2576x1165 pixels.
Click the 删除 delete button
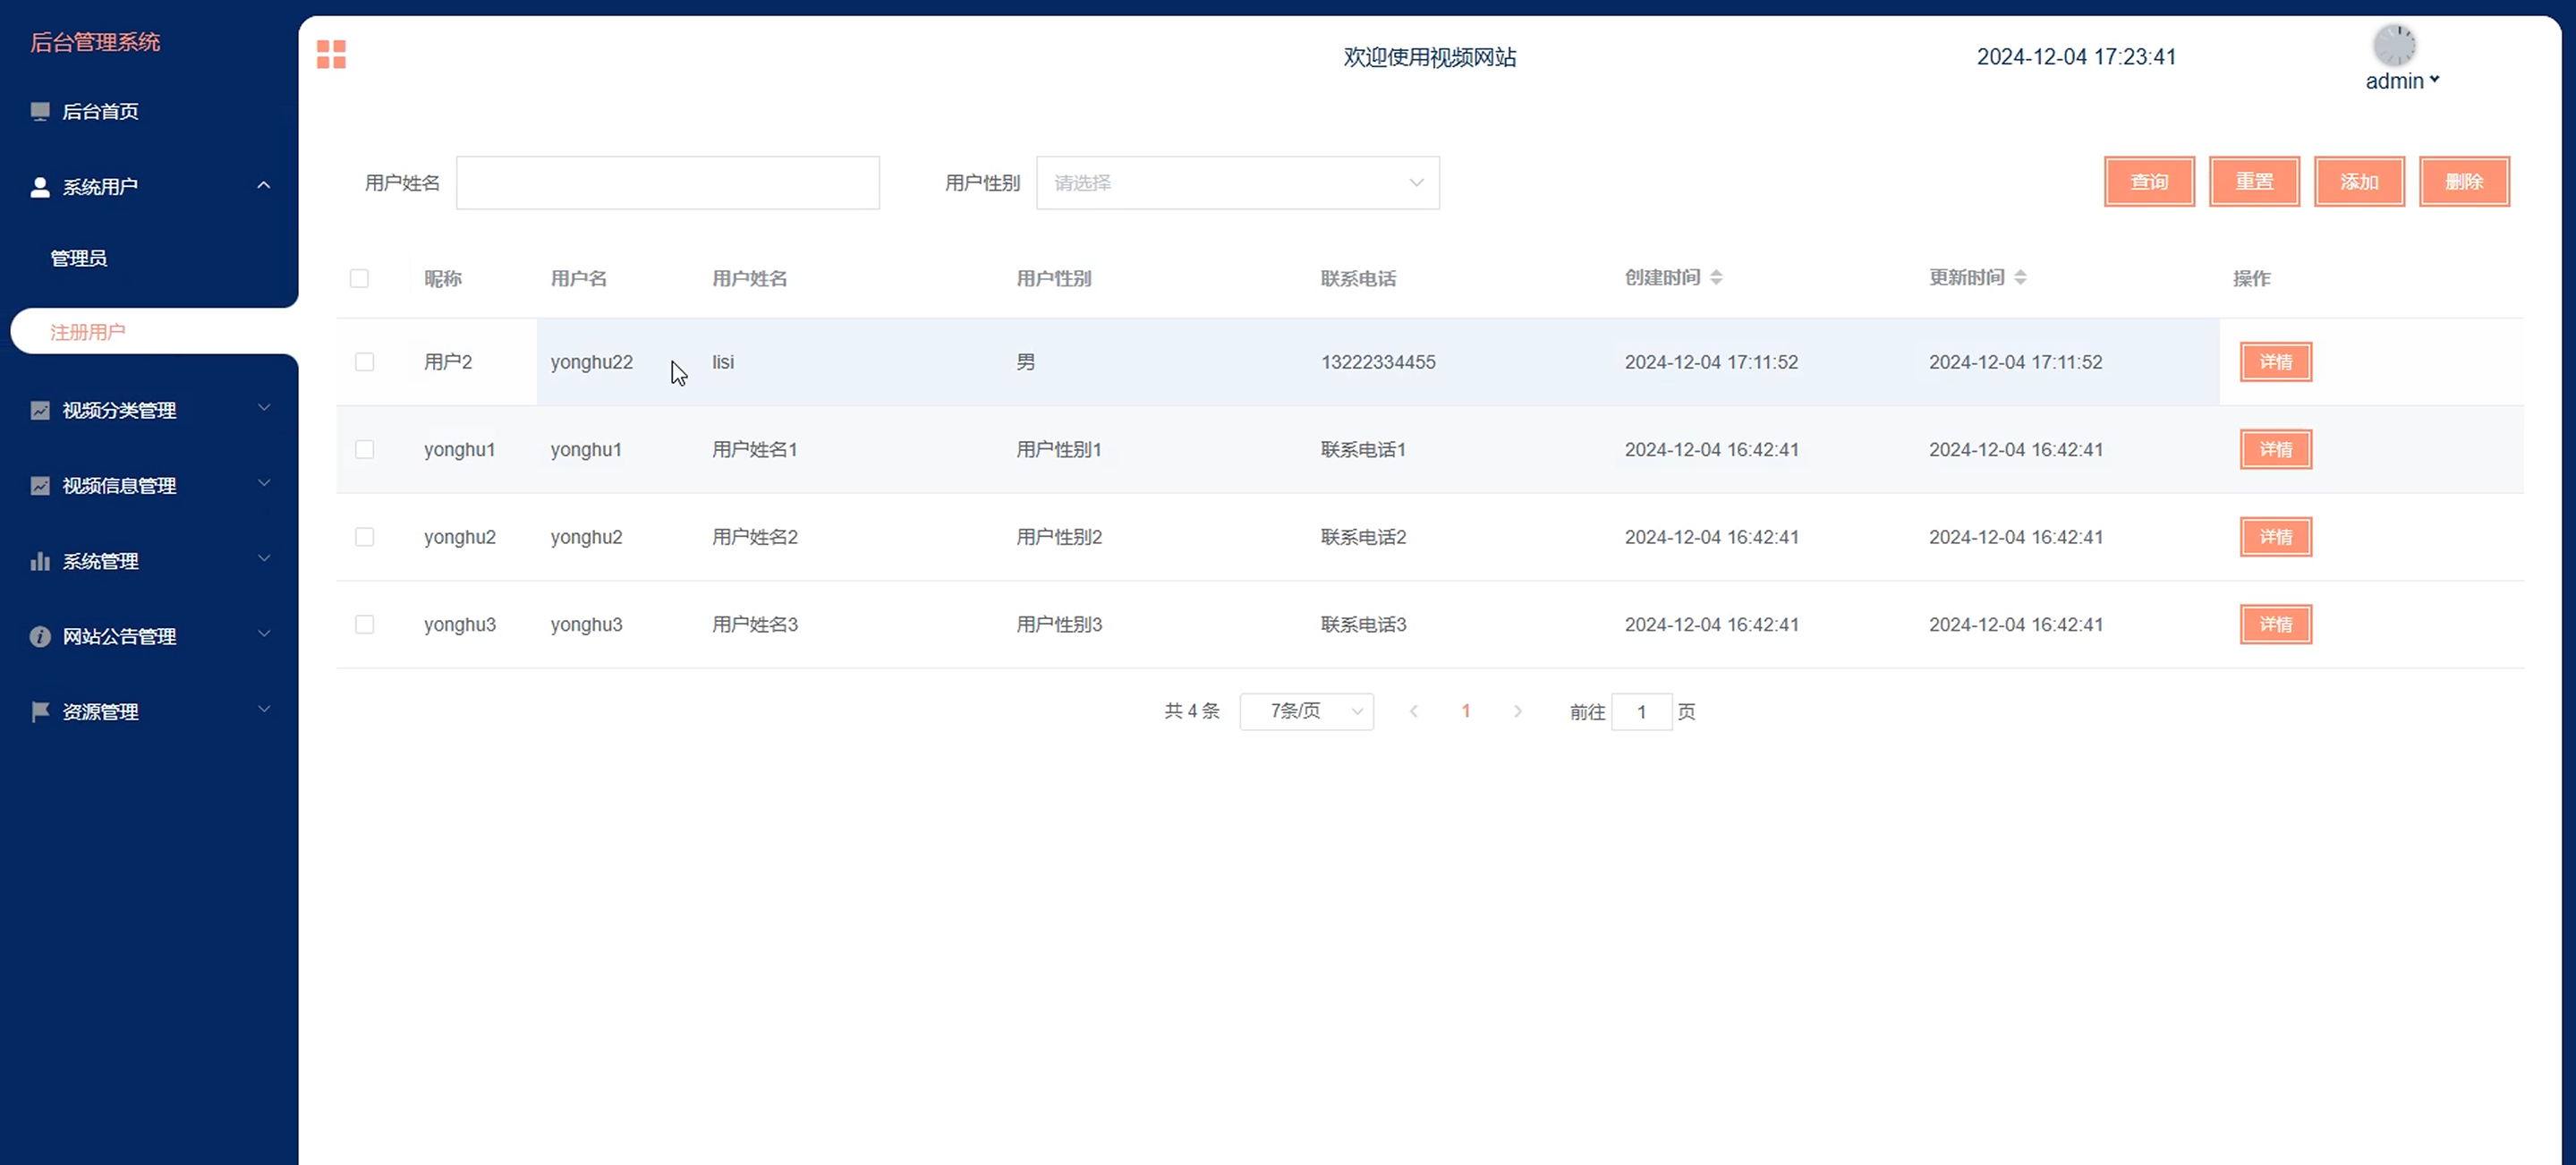click(x=2464, y=182)
